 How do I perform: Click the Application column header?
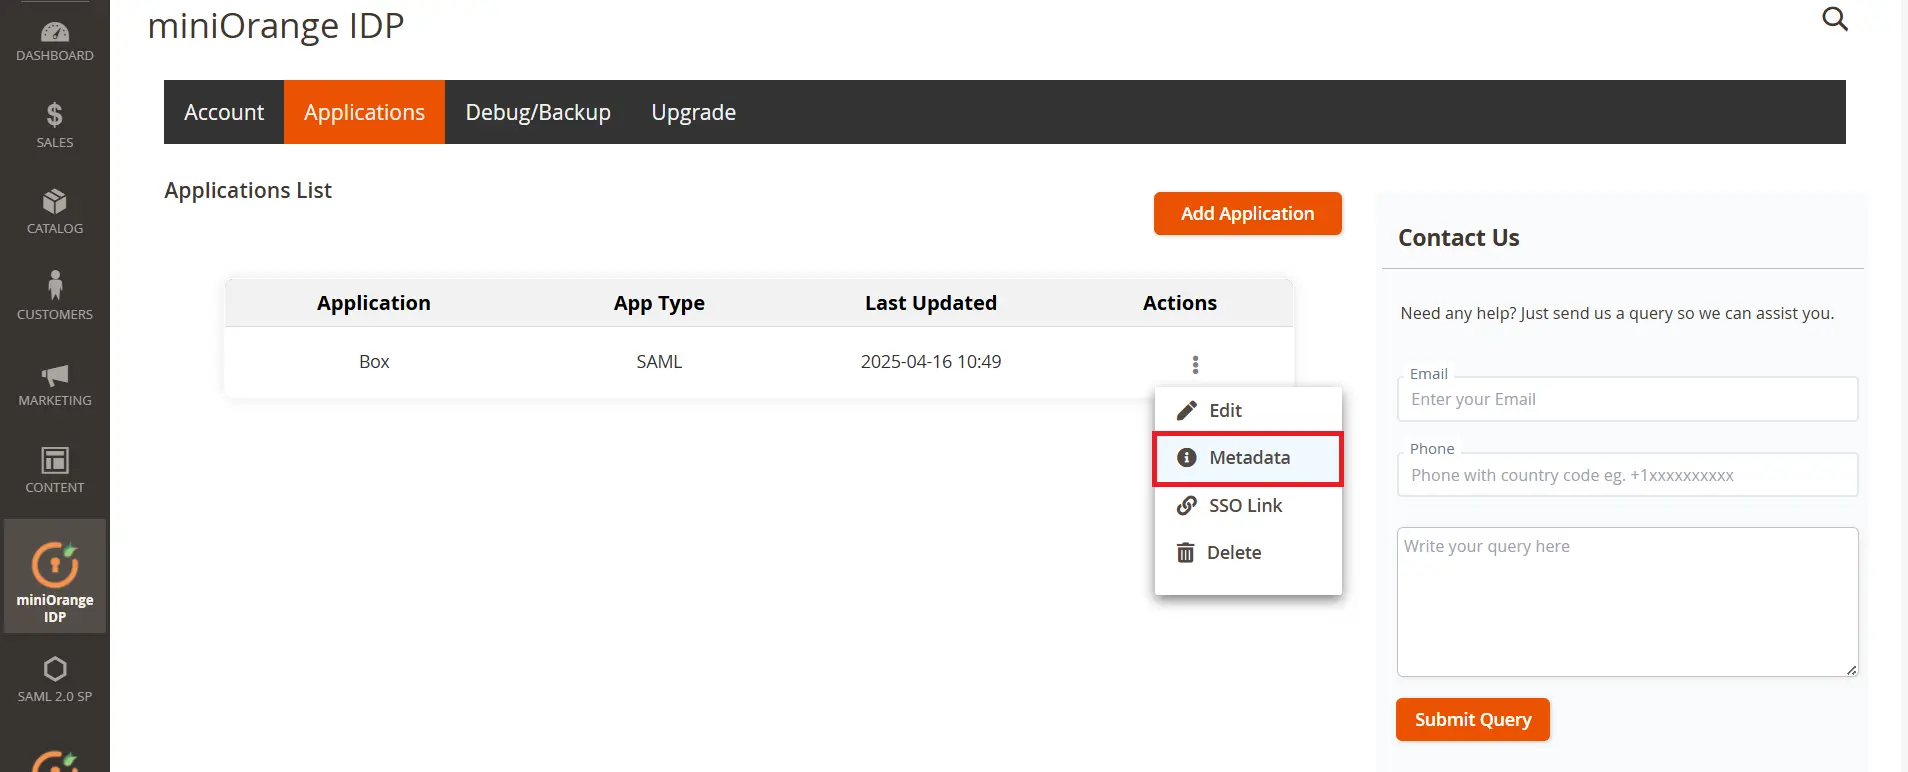374,303
